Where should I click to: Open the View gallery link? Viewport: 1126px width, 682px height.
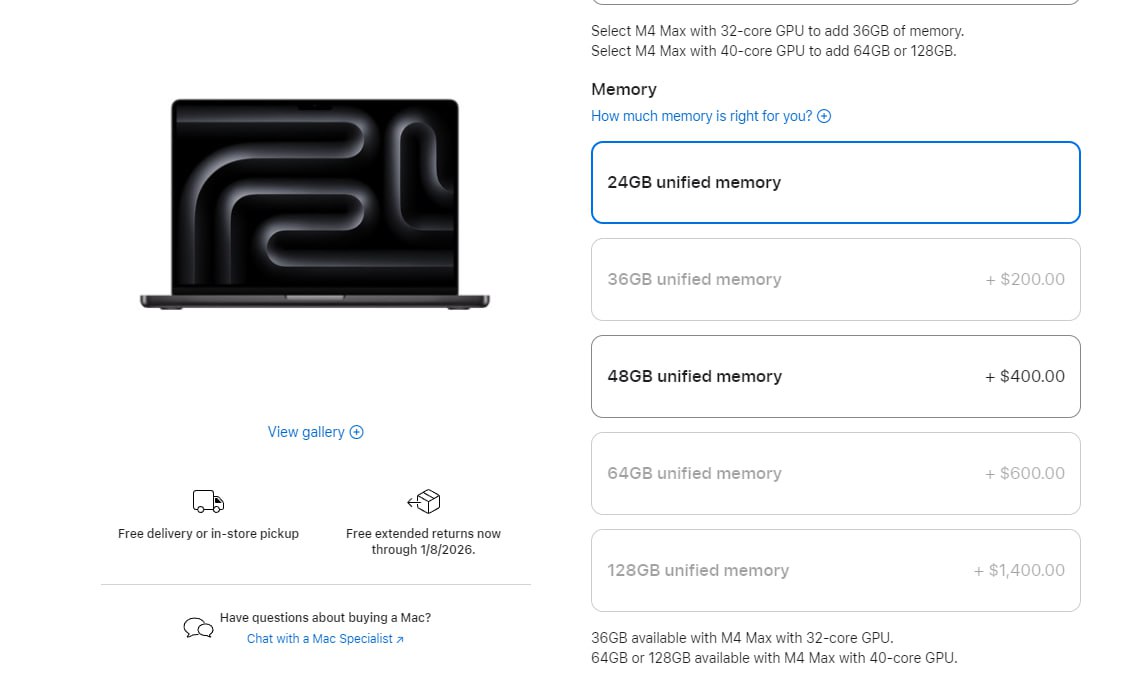306,432
